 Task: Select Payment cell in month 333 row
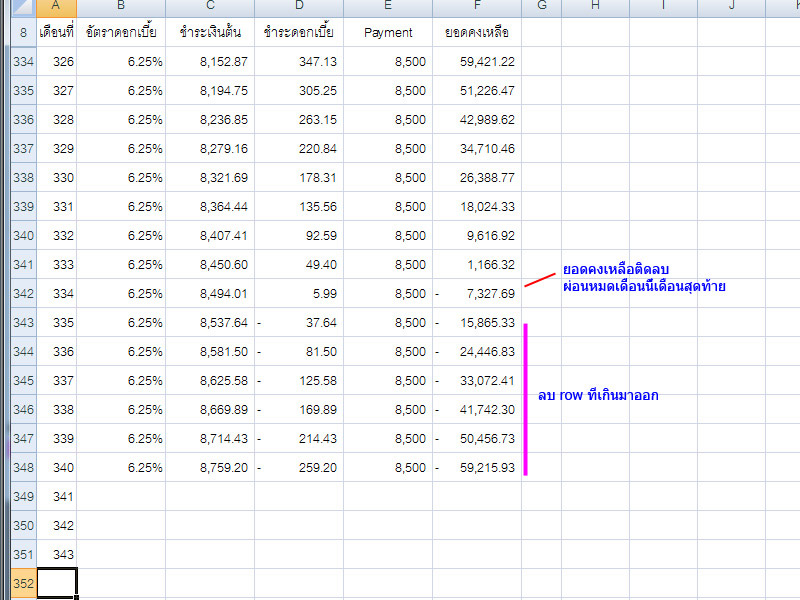point(388,264)
